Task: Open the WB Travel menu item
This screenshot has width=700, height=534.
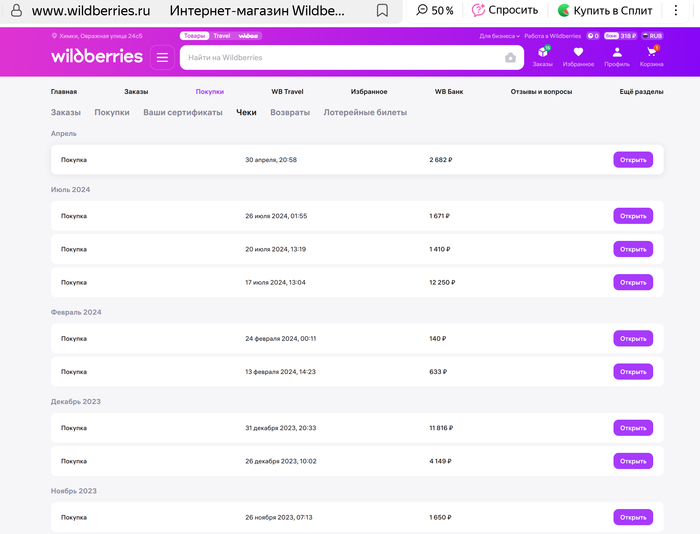Action: click(289, 91)
